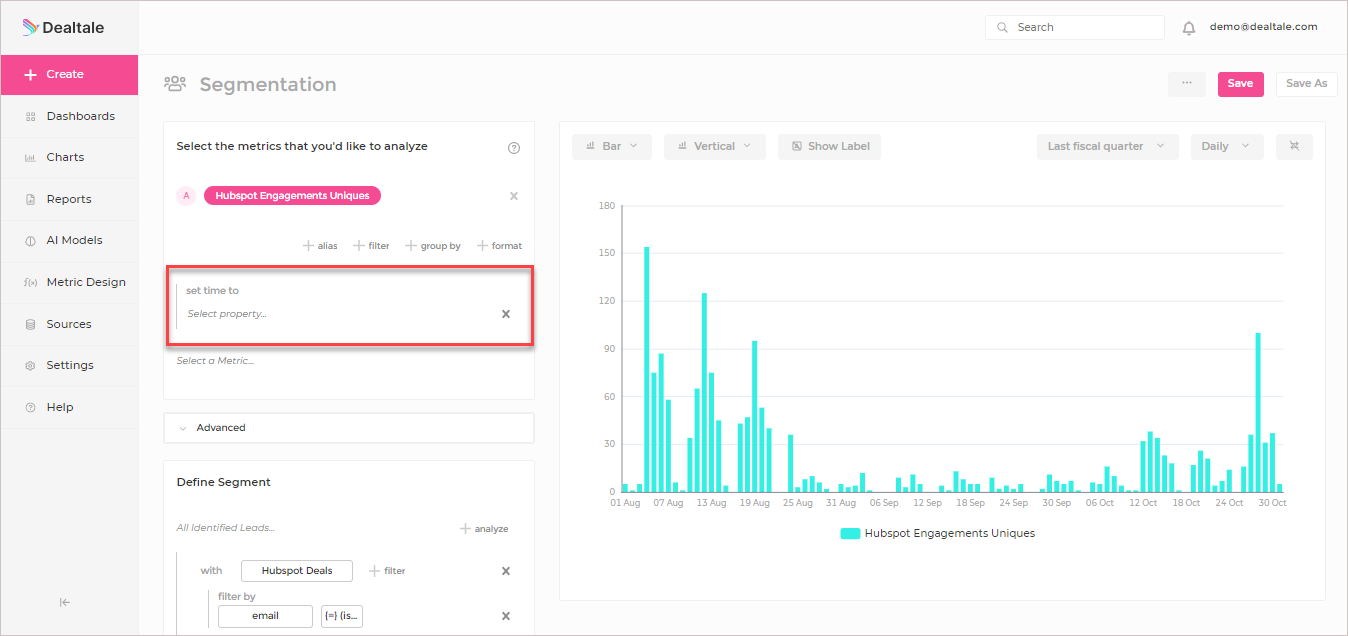This screenshot has width=1348, height=636.
Task: Open the Daily granularity dropdown
Action: [x=1227, y=146]
